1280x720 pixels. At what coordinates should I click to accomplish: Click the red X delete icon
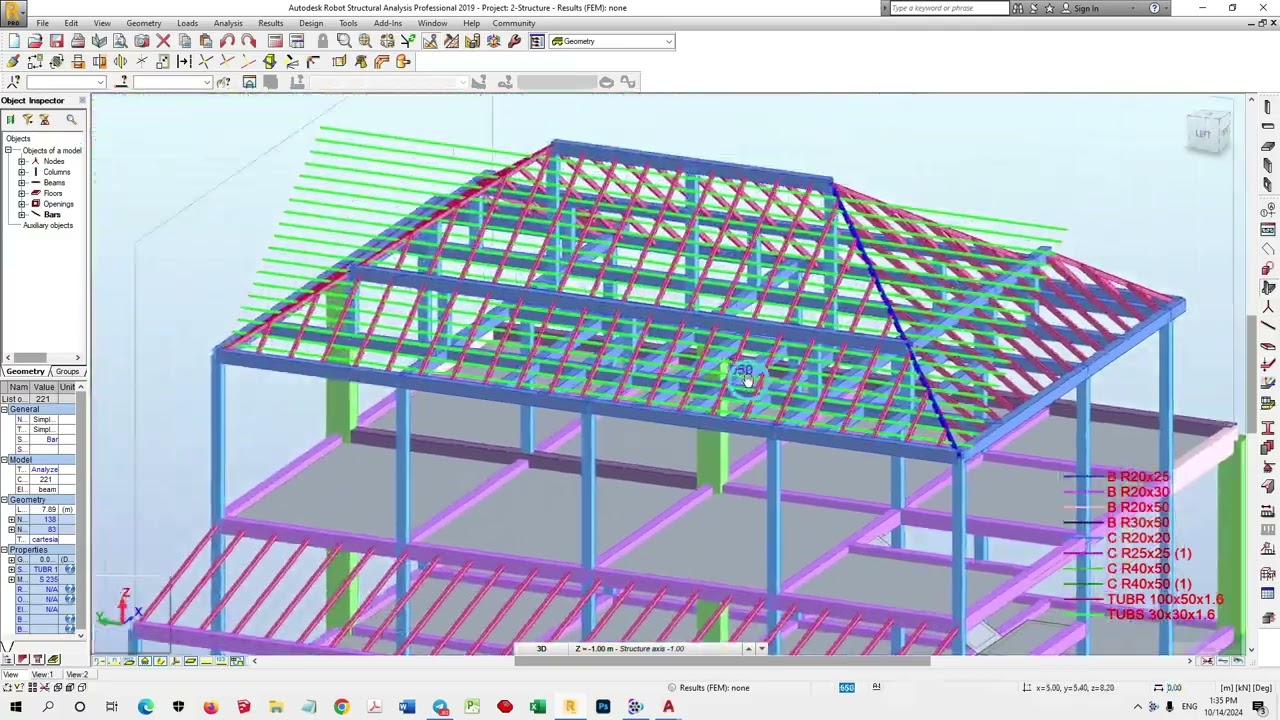(x=163, y=41)
